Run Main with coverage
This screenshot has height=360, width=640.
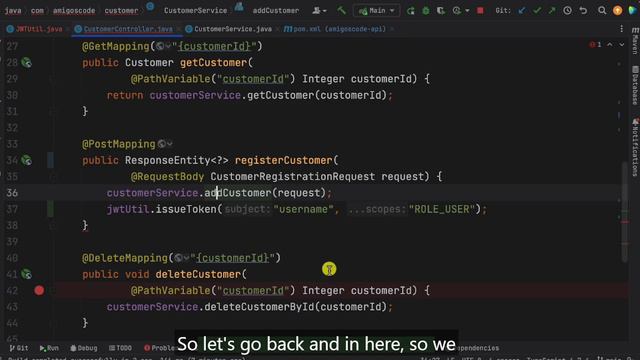coord(441,11)
